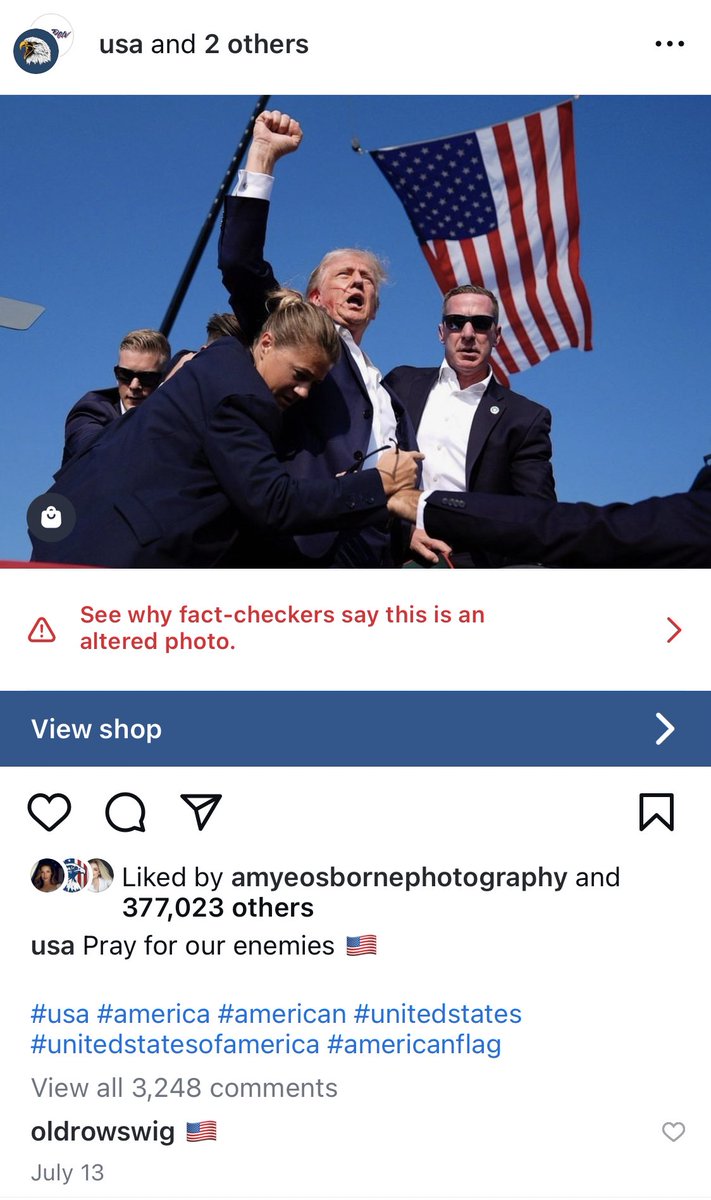Tap the shopping bag icon on photo
This screenshot has height=1200, width=711.
[51, 517]
